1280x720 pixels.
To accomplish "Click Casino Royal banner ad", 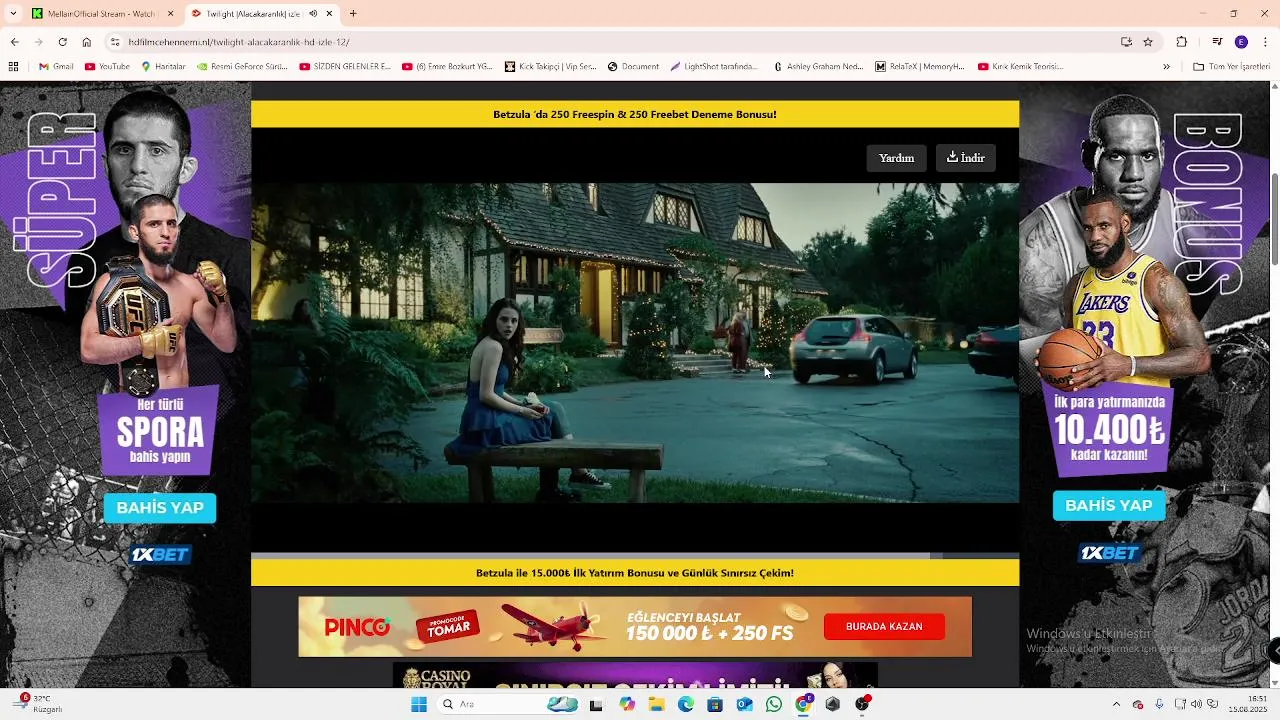I will (635, 675).
